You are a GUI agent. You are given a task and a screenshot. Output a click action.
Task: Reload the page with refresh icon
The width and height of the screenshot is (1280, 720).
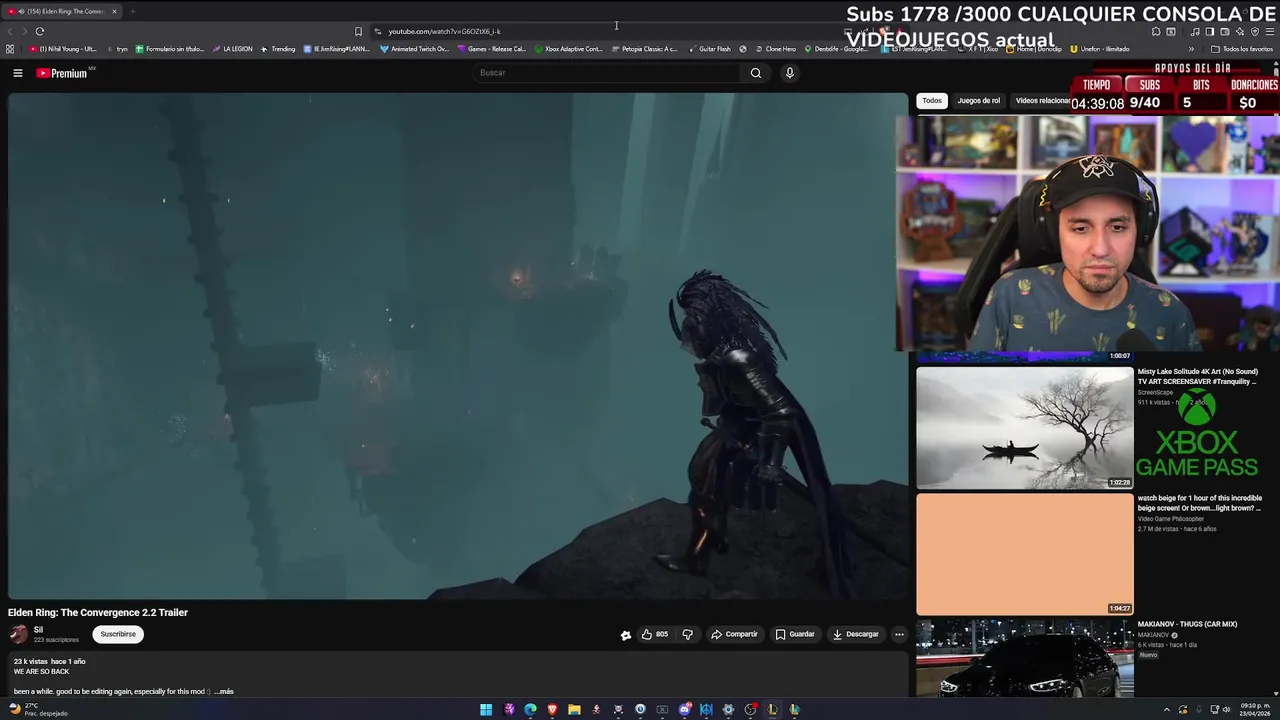pos(40,31)
